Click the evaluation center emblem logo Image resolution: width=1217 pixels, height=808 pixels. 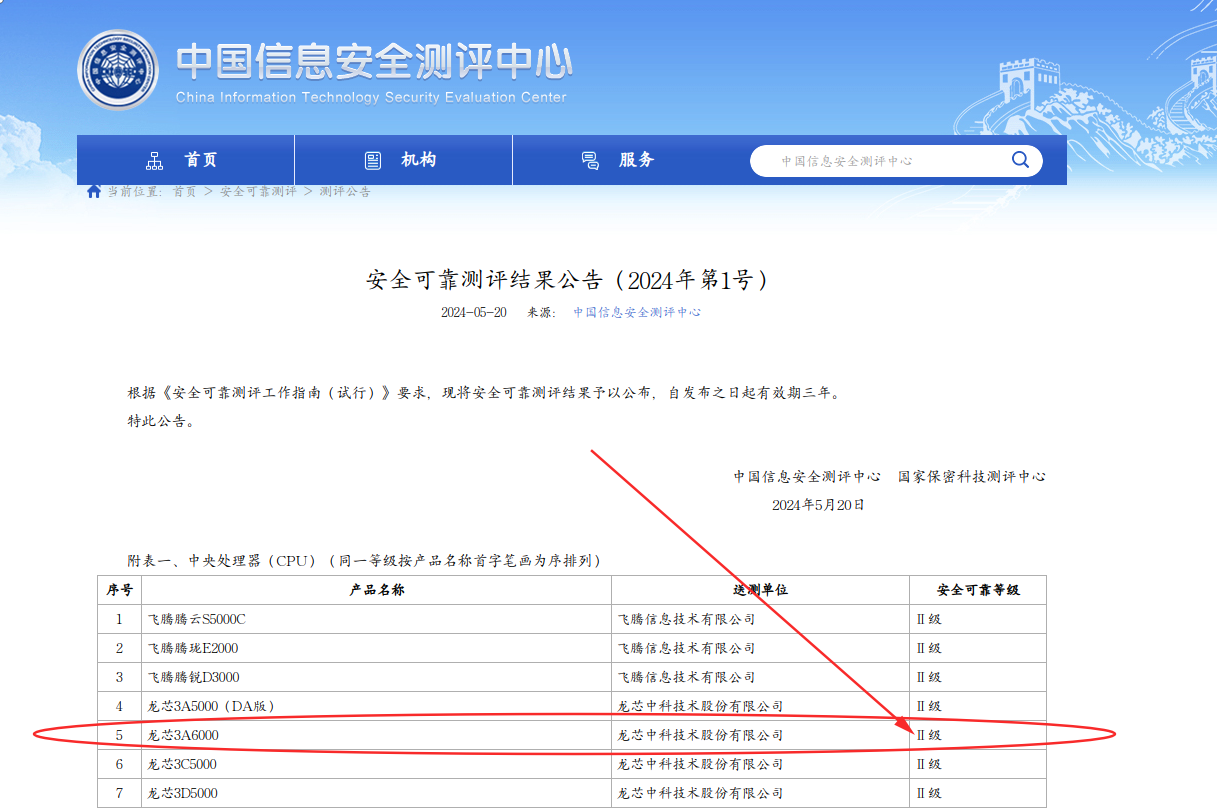(x=118, y=70)
